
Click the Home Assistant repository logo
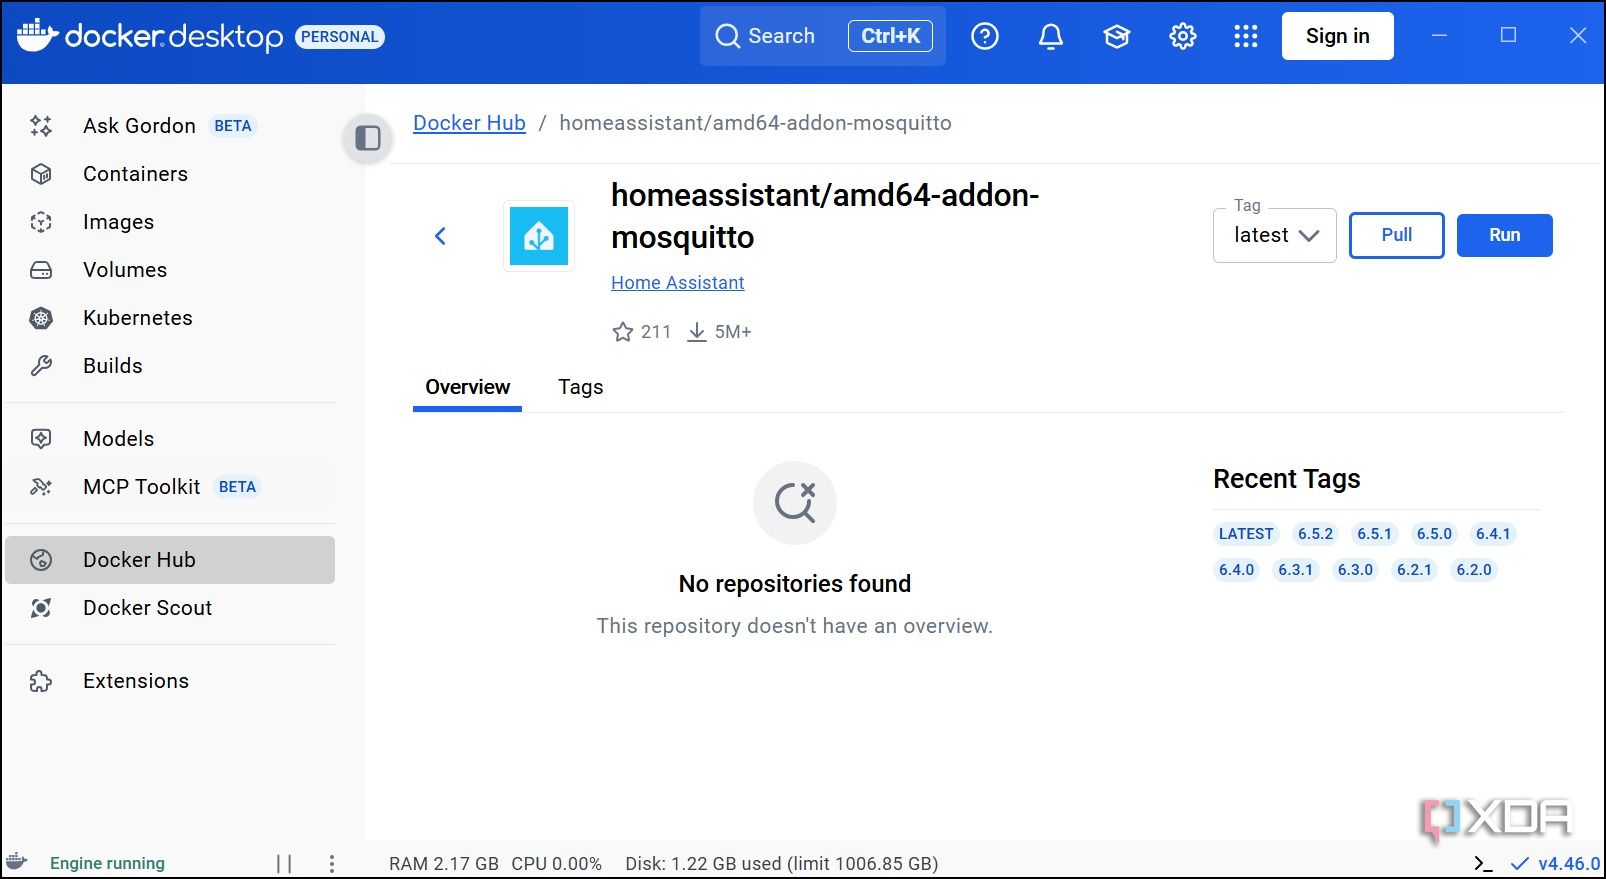point(539,236)
